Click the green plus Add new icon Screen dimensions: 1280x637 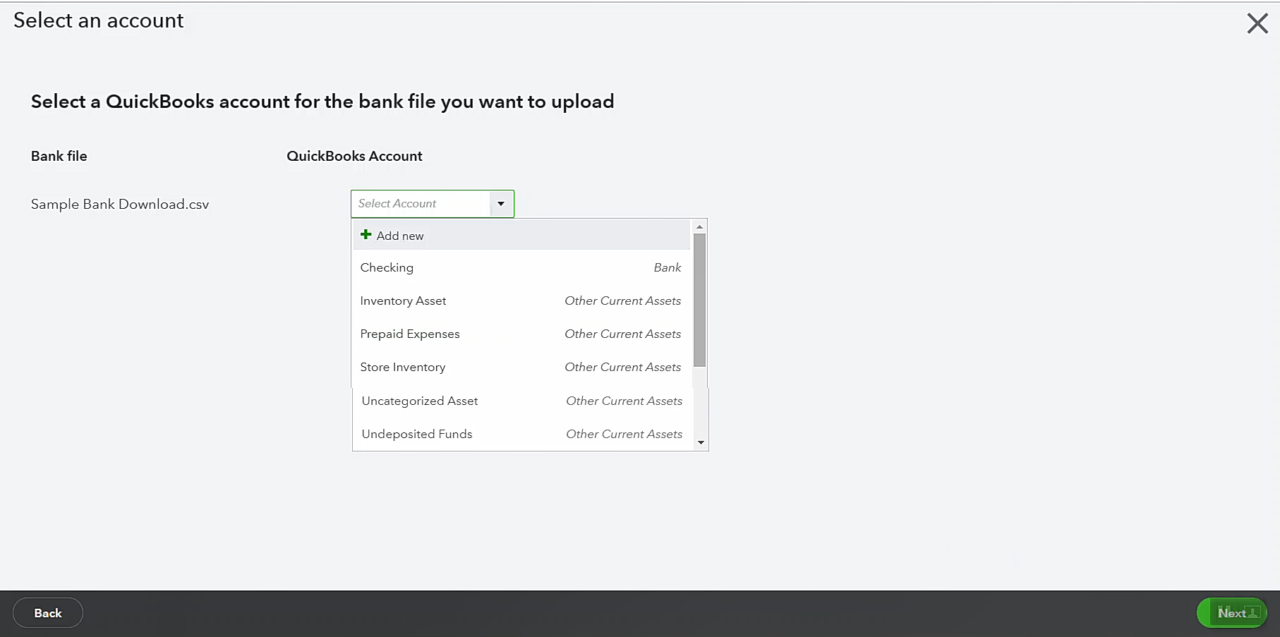[366, 234]
